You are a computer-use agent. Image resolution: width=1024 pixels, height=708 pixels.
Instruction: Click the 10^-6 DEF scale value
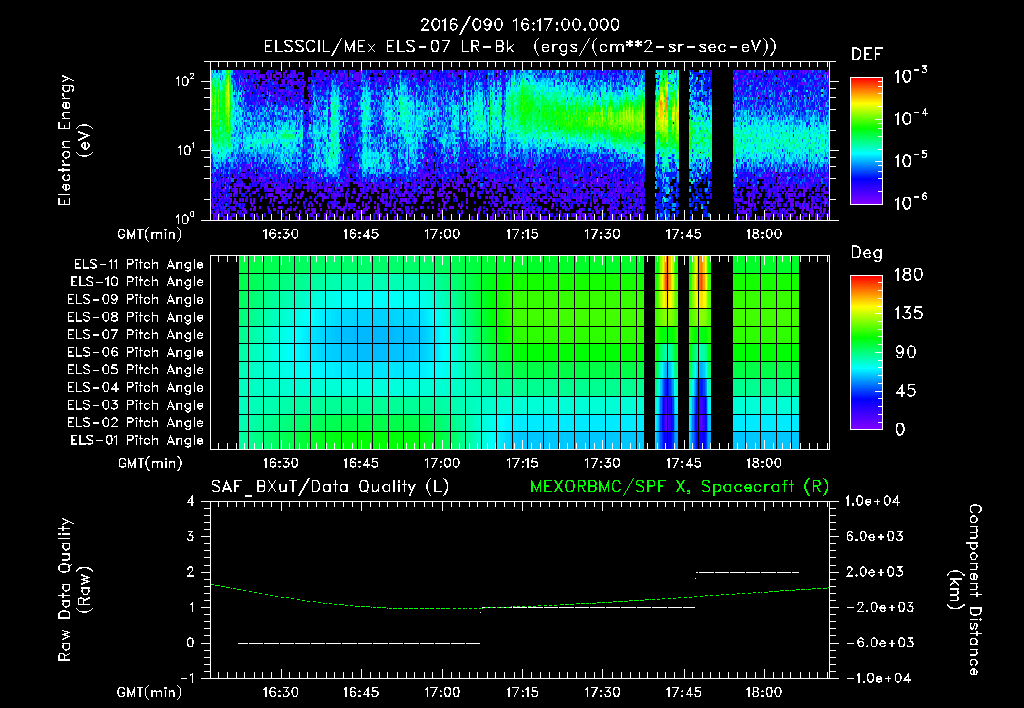click(910, 202)
